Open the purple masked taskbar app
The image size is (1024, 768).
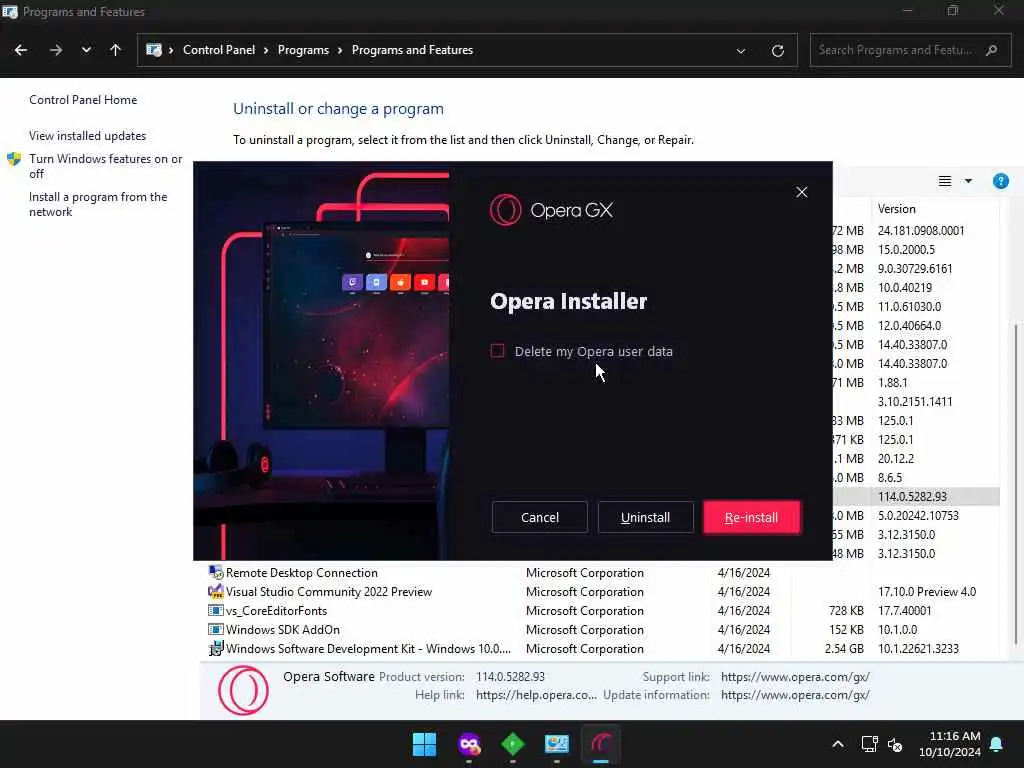coord(469,744)
